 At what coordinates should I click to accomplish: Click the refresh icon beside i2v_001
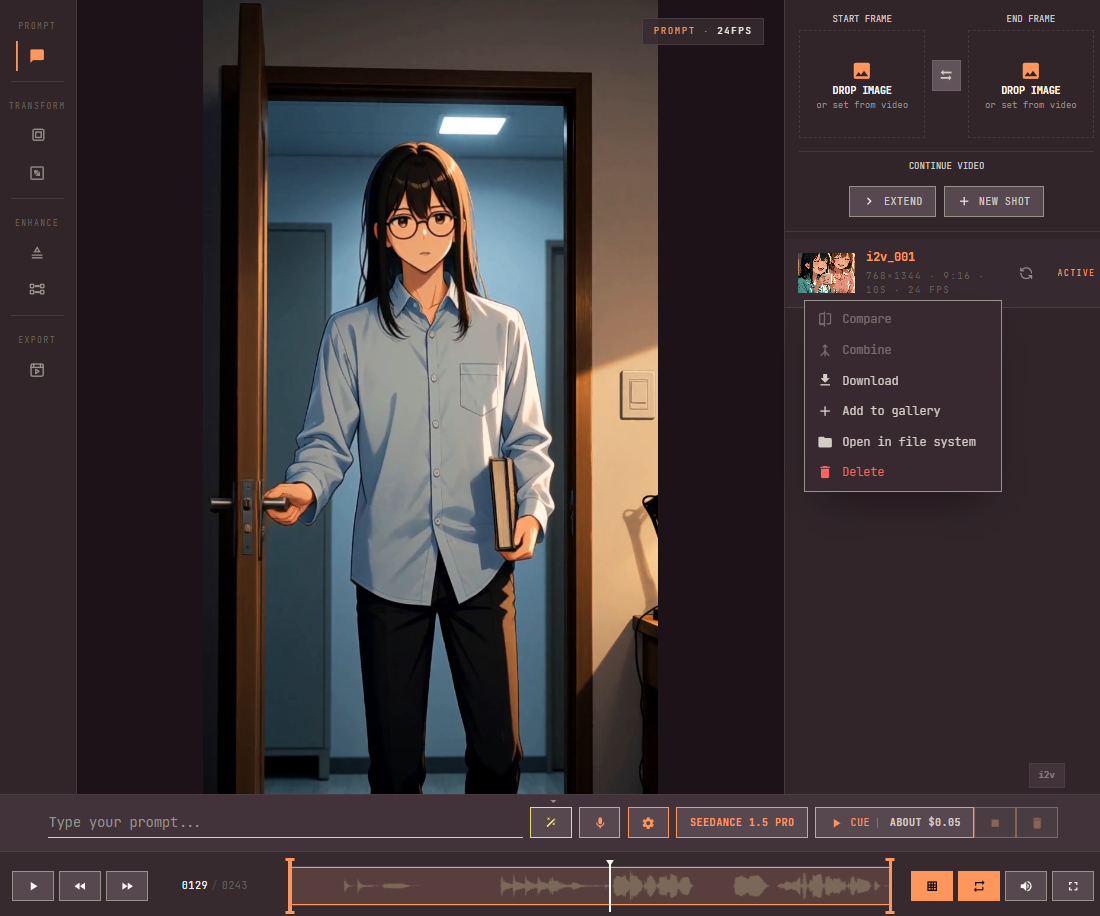click(x=1026, y=273)
